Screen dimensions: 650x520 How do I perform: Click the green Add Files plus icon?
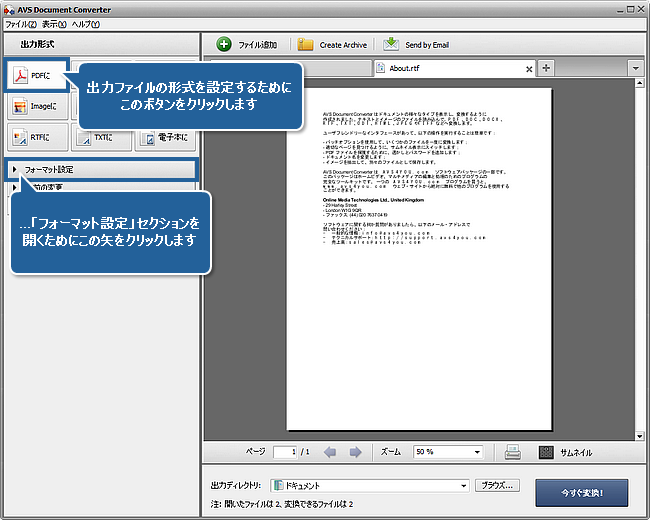tap(224, 44)
